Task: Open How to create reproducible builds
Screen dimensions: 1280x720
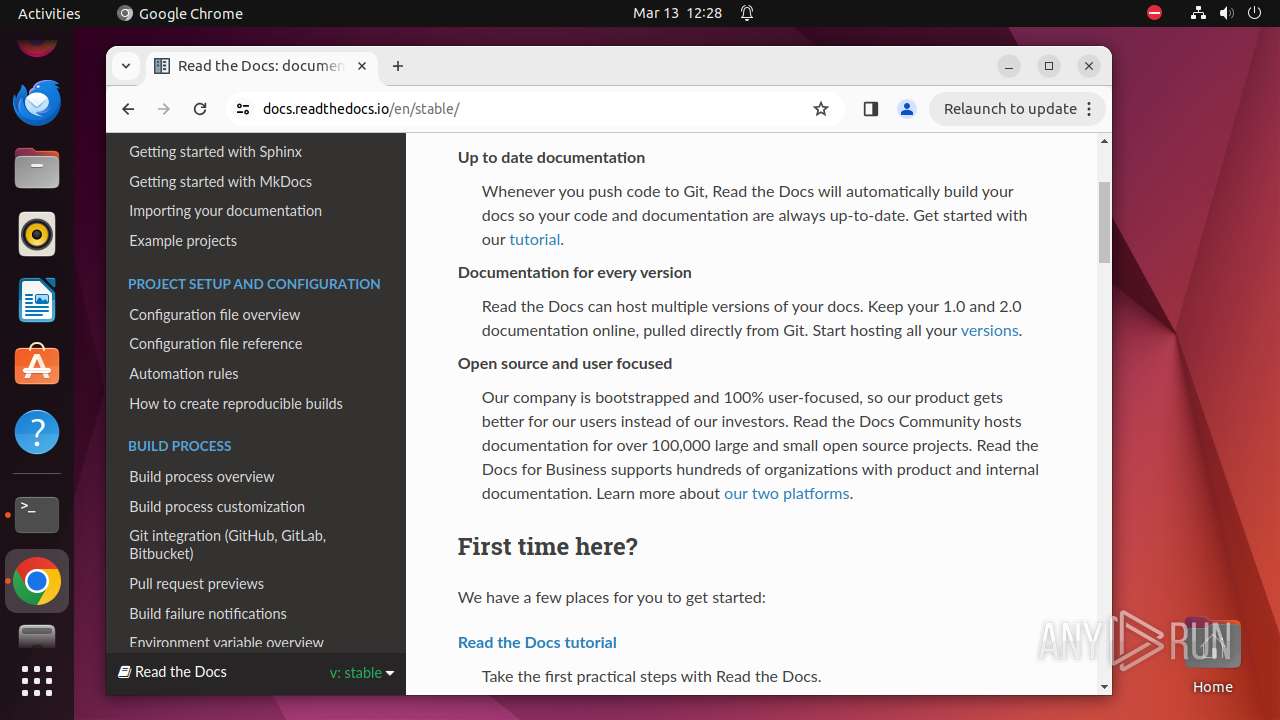Action: click(236, 404)
